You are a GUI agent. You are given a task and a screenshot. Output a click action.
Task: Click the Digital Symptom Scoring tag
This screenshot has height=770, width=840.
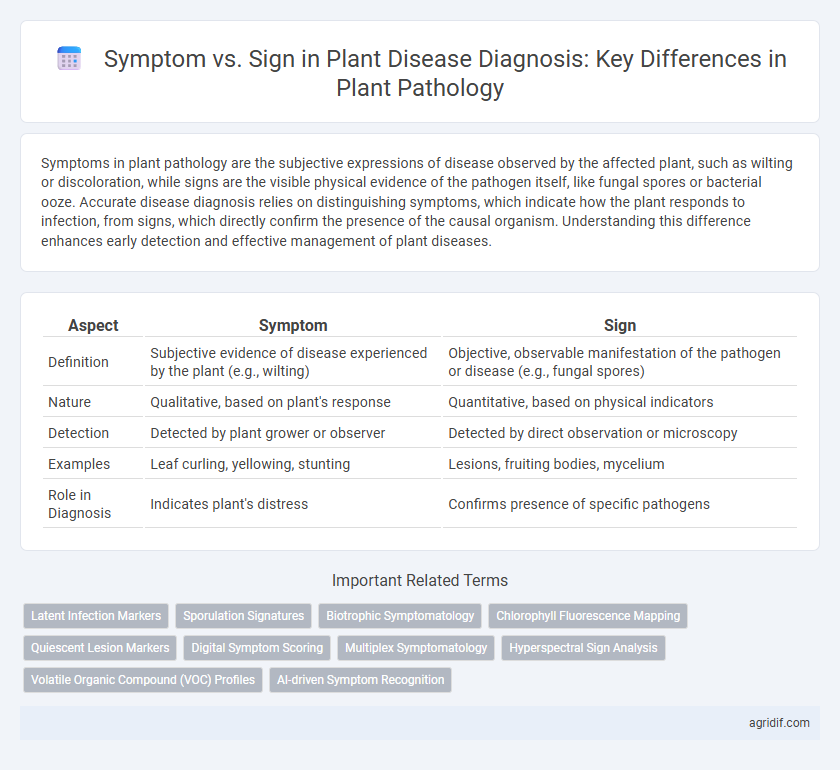[x=257, y=648]
